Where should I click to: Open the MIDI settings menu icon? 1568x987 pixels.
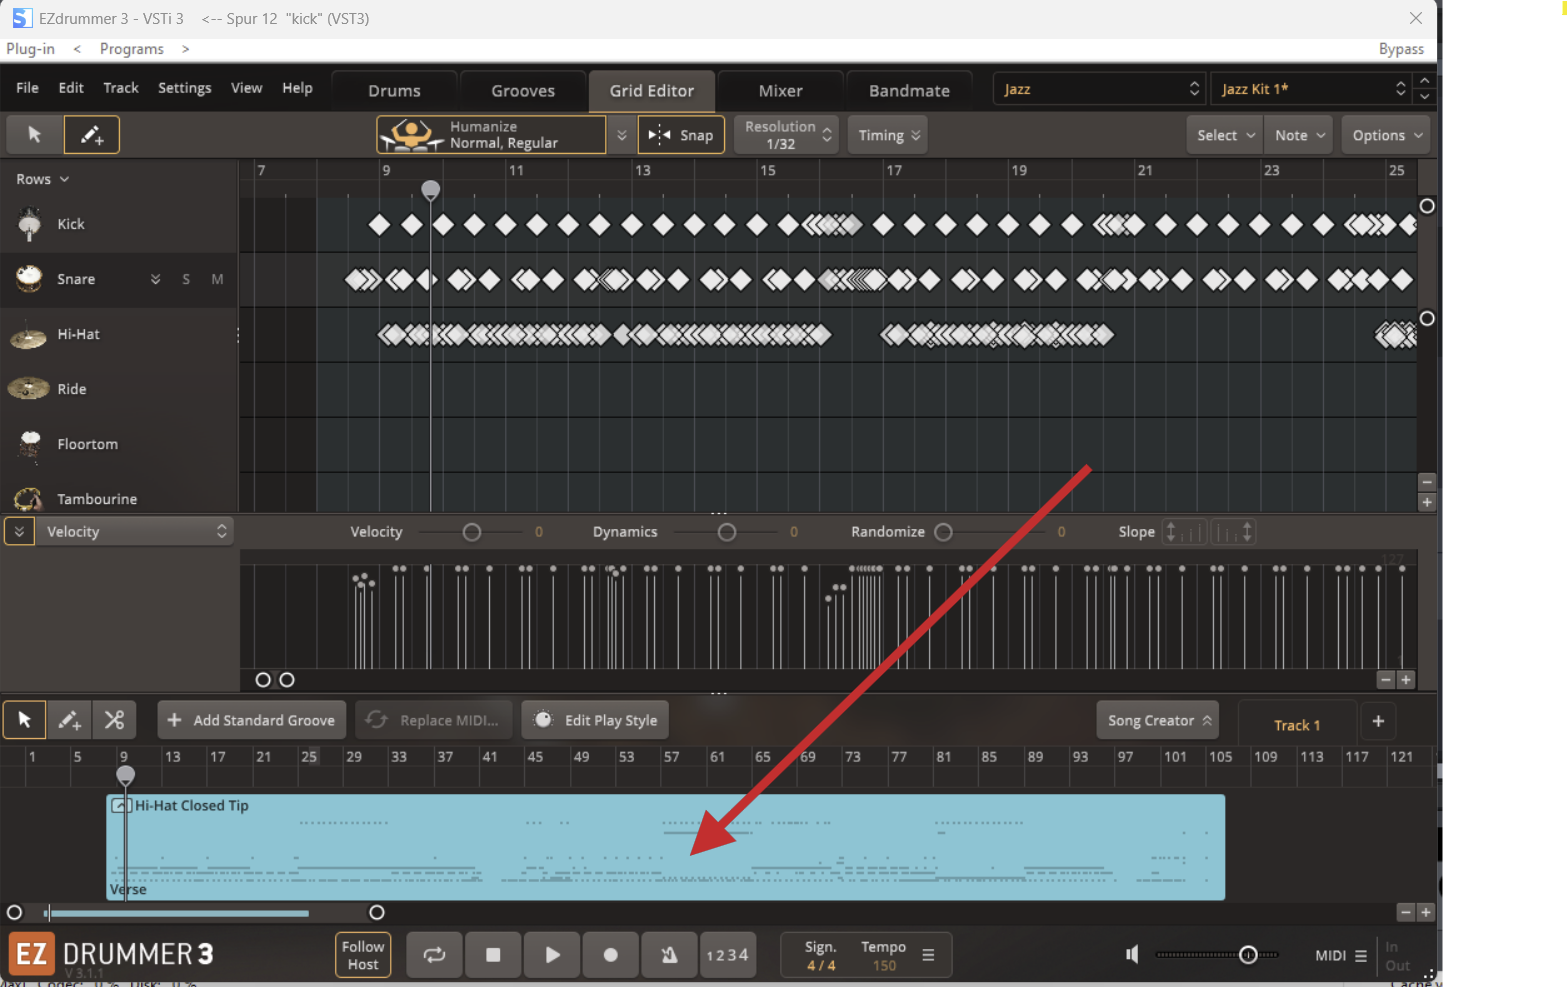pos(1361,956)
